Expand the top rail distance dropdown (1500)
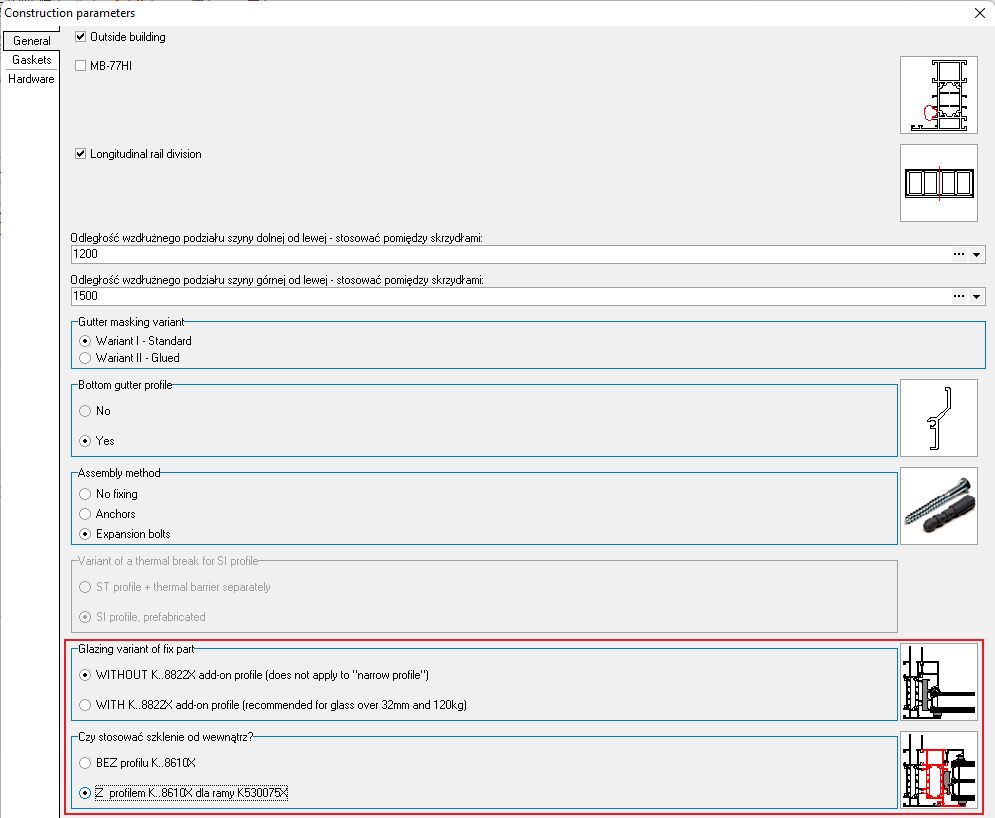This screenshot has width=995, height=818. [977, 297]
